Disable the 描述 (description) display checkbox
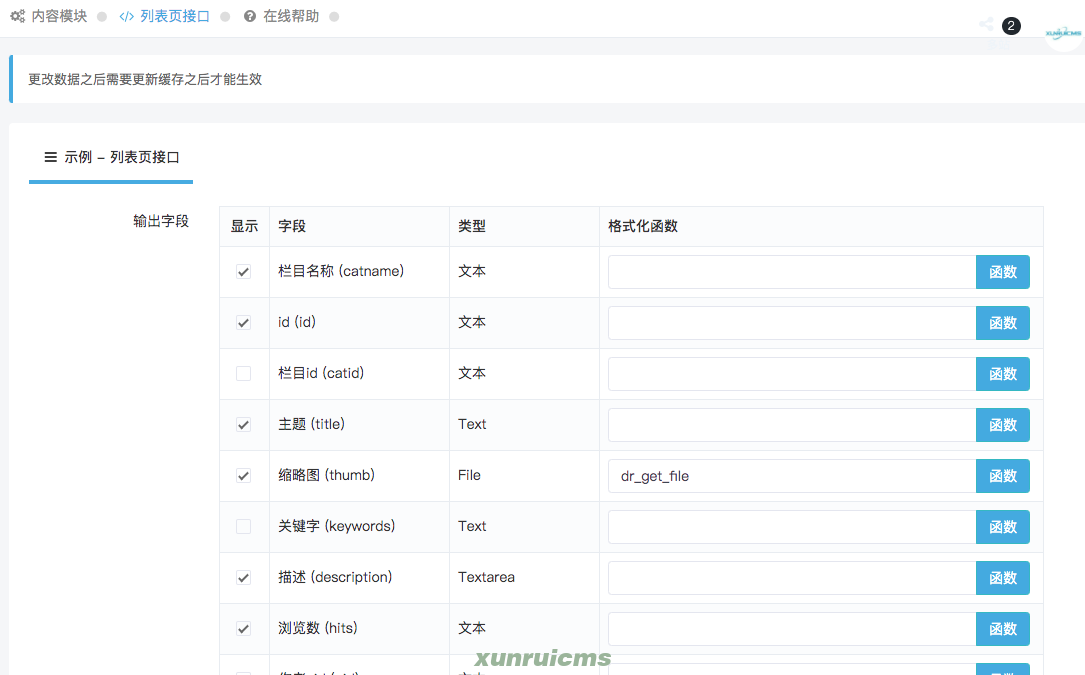This screenshot has height=675, width=1085. click(x=244, y=577)
